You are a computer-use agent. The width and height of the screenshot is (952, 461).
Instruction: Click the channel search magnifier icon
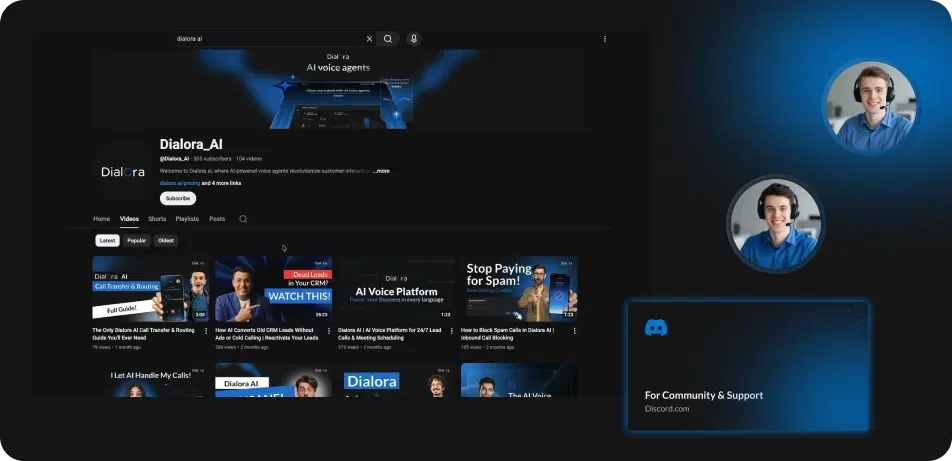243,219
